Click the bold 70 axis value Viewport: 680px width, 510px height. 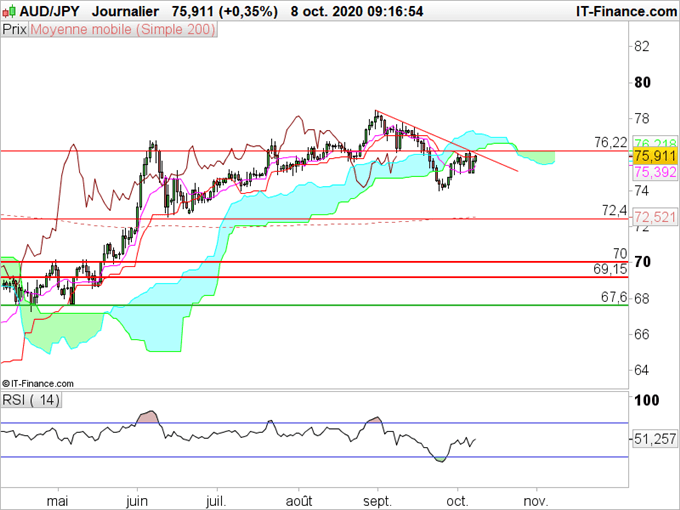642,262
